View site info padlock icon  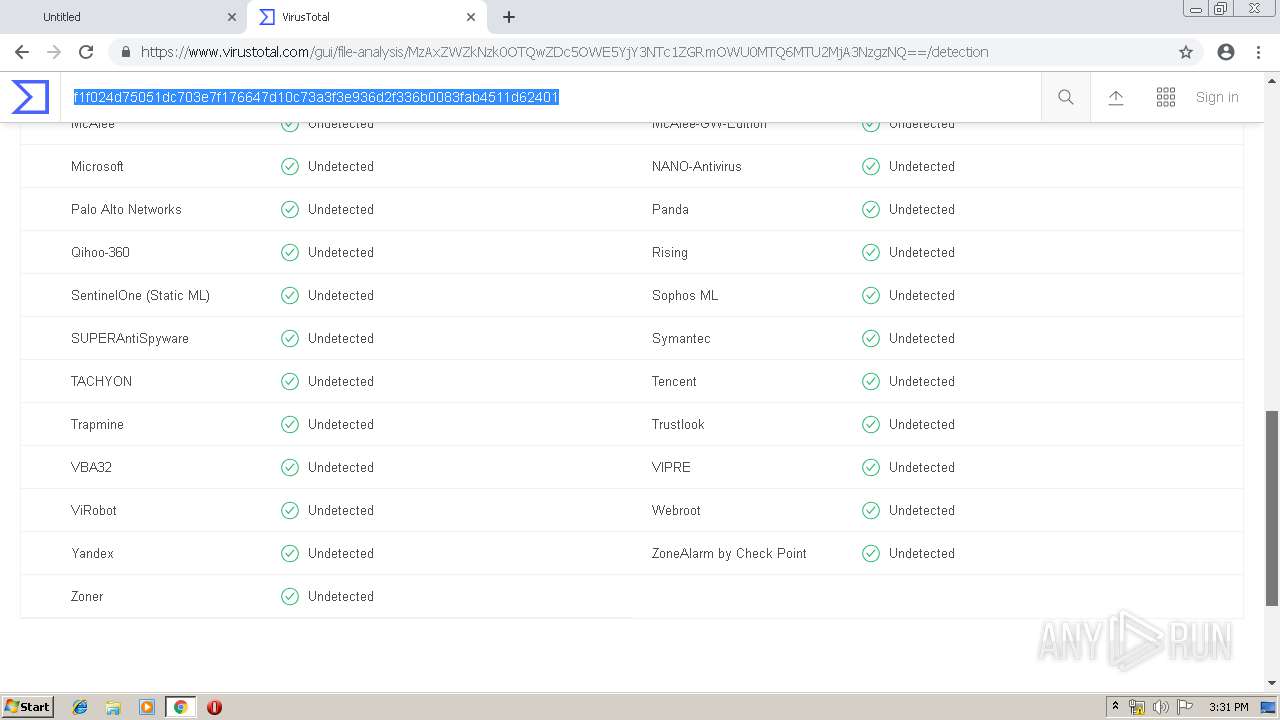tap(125, 52)
